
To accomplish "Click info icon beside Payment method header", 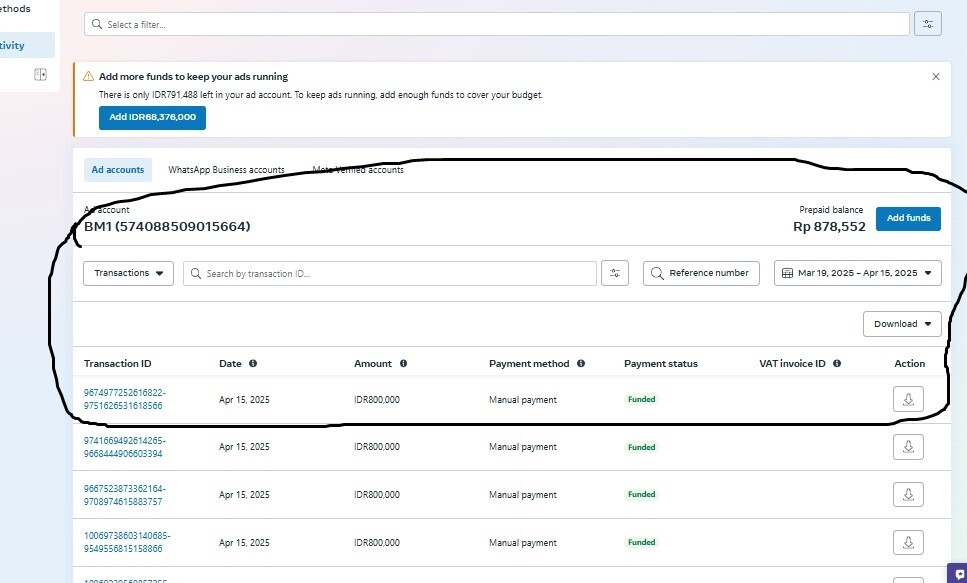I will [x=581, y=364].
